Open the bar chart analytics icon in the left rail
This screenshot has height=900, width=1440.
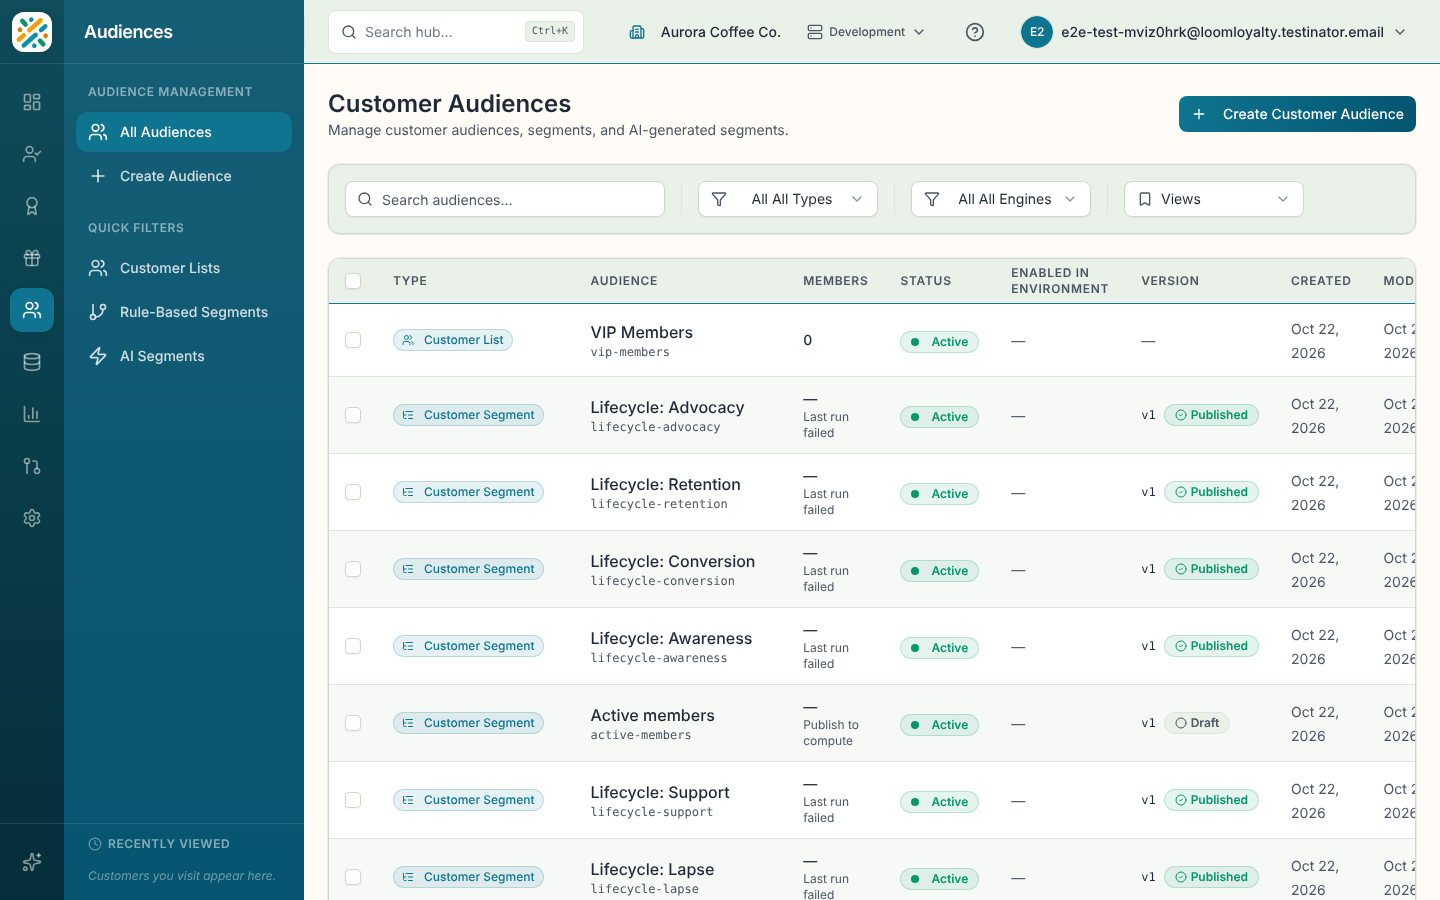tap(32, 414)
